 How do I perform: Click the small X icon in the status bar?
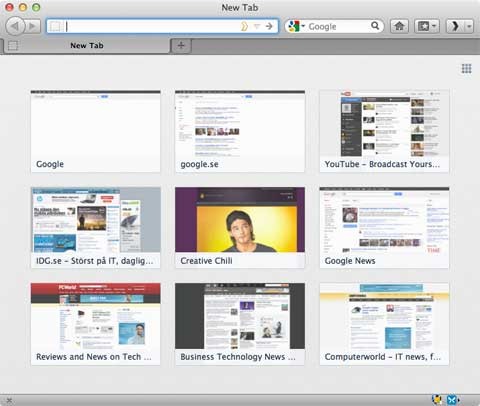pyautogui.click(x=9, y=400)
